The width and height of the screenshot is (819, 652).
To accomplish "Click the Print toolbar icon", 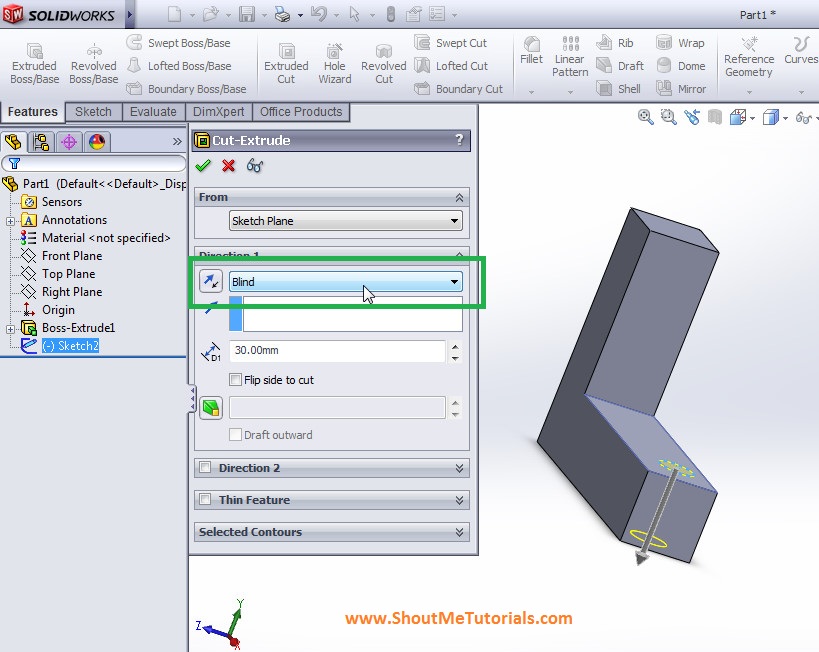I will click(283, 14).
